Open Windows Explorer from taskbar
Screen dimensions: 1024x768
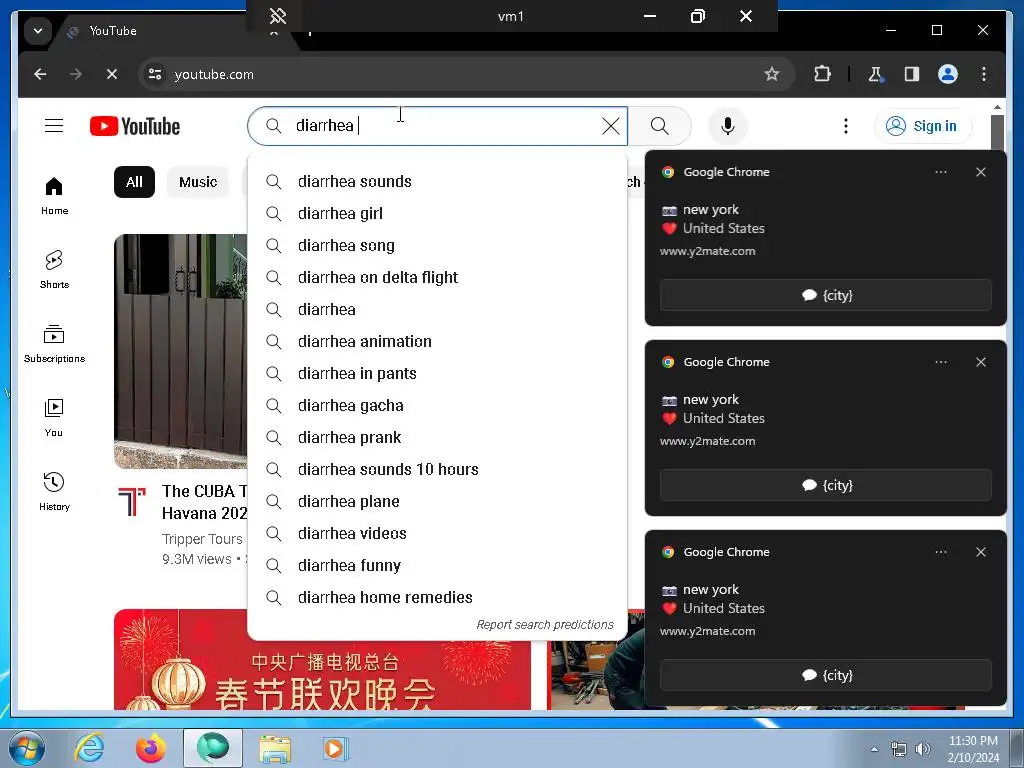click(275, 748)
